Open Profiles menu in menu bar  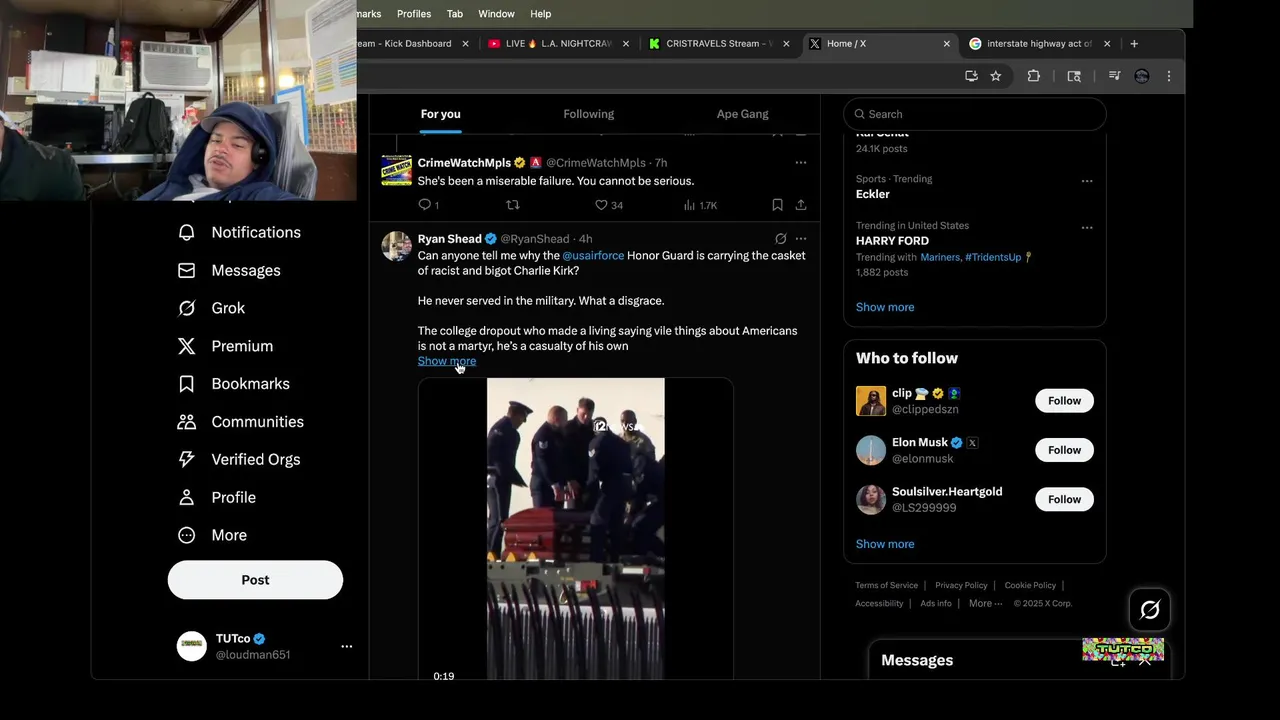[x=414, y=14]
